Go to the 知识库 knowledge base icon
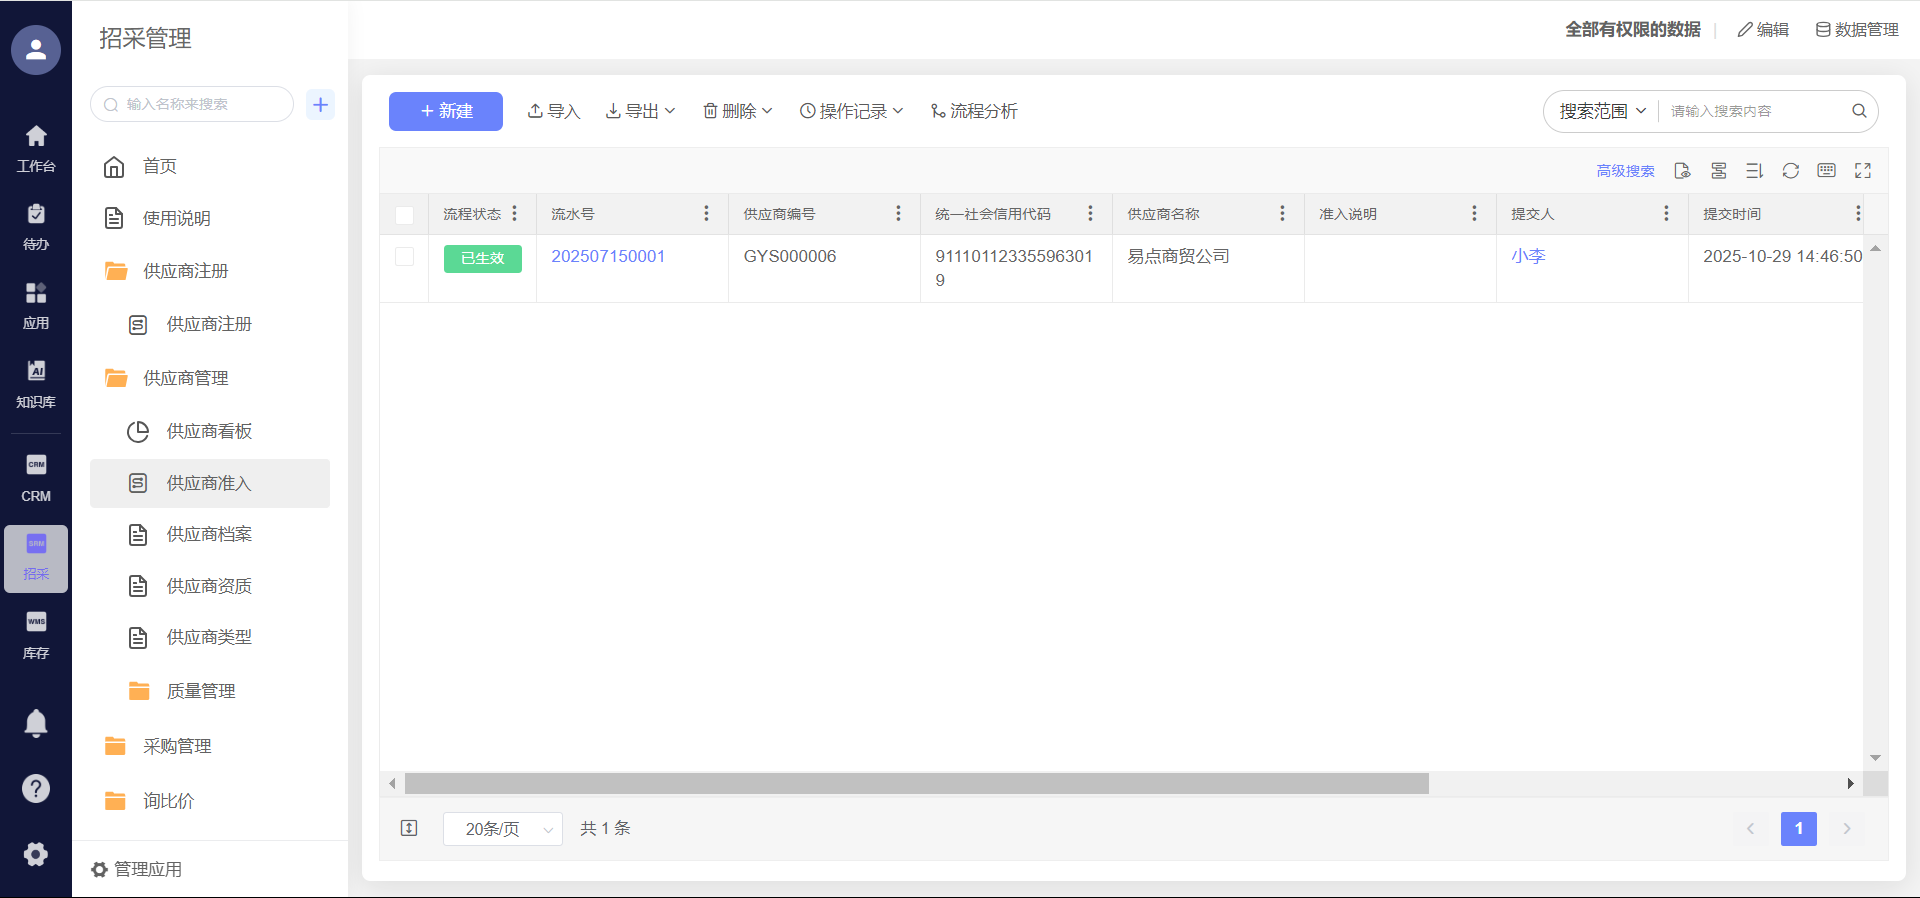Viewport: 1920px width, 898px height. point(36,384)
